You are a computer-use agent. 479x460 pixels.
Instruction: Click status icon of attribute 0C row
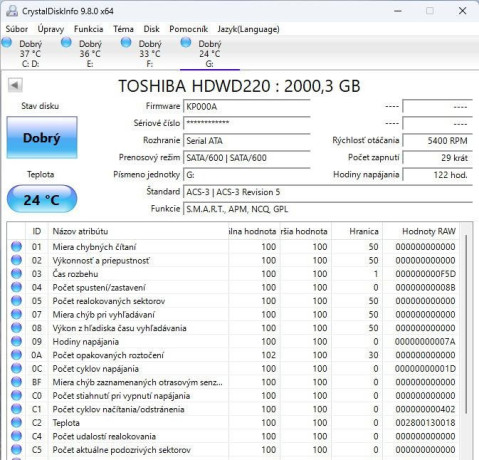pos(16,368)
